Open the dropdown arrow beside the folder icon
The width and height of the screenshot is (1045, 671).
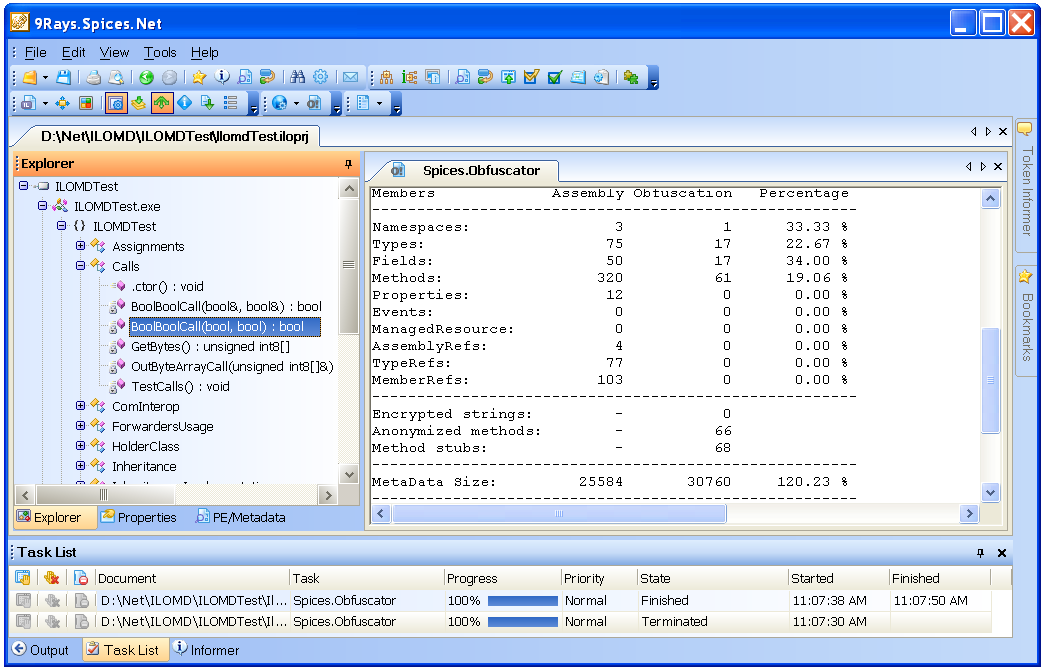pos(46,77)
